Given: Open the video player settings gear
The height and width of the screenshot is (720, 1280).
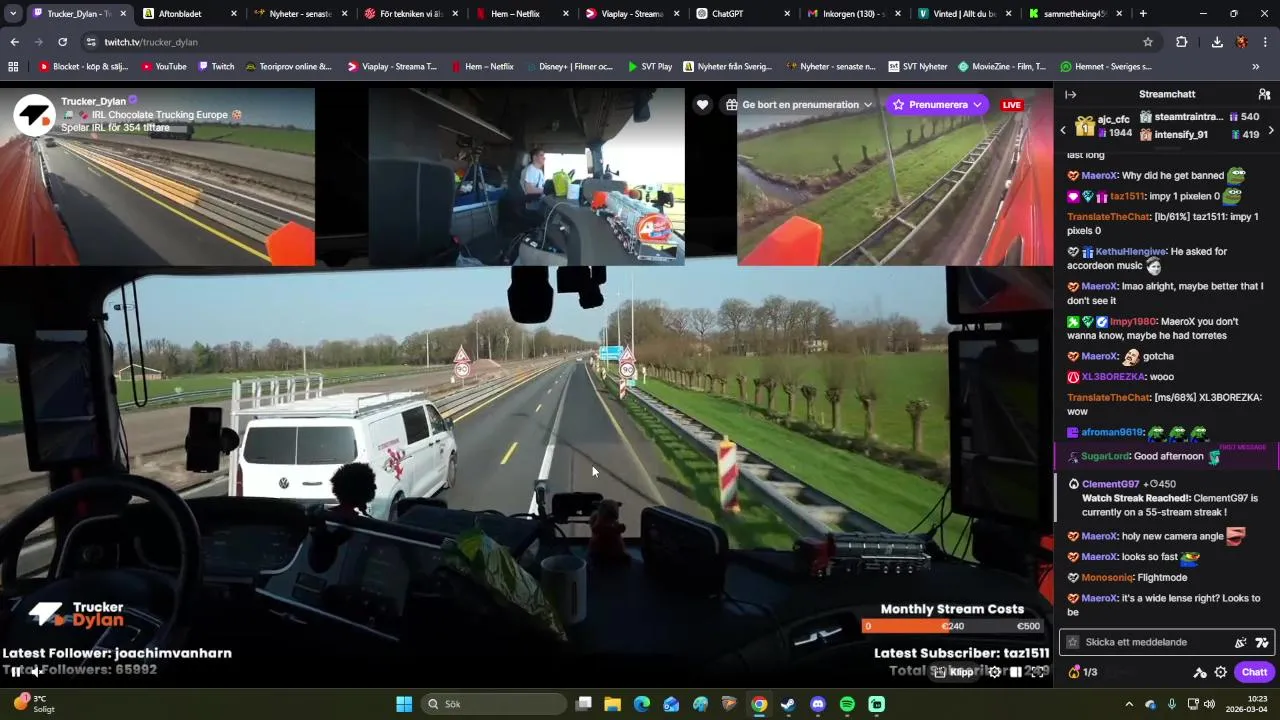Looking at the screenshot, I should (x=994, y=672).
